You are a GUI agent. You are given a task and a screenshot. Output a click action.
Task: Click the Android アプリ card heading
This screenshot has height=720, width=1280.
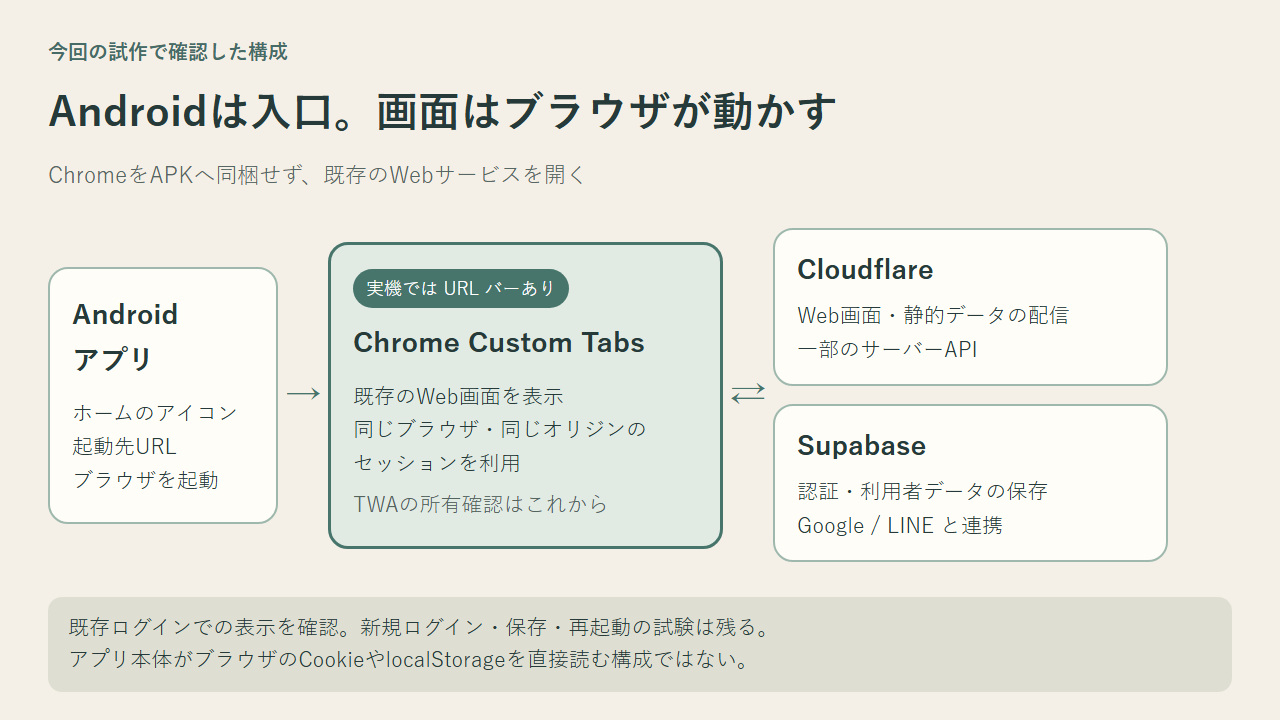[x=125, y=336]
